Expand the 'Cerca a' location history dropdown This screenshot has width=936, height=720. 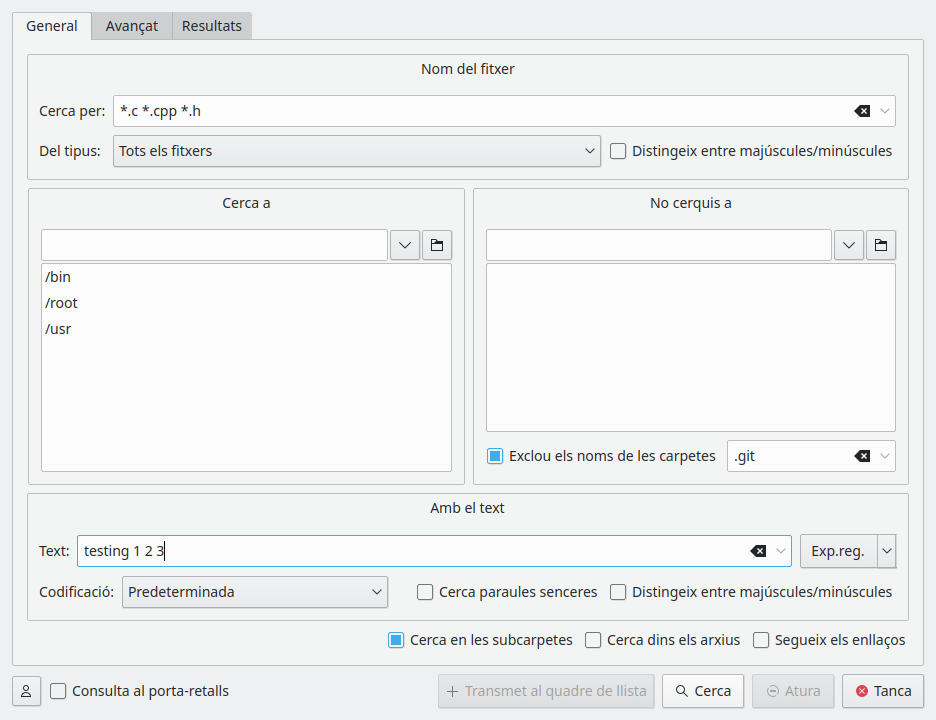point(405,245)
